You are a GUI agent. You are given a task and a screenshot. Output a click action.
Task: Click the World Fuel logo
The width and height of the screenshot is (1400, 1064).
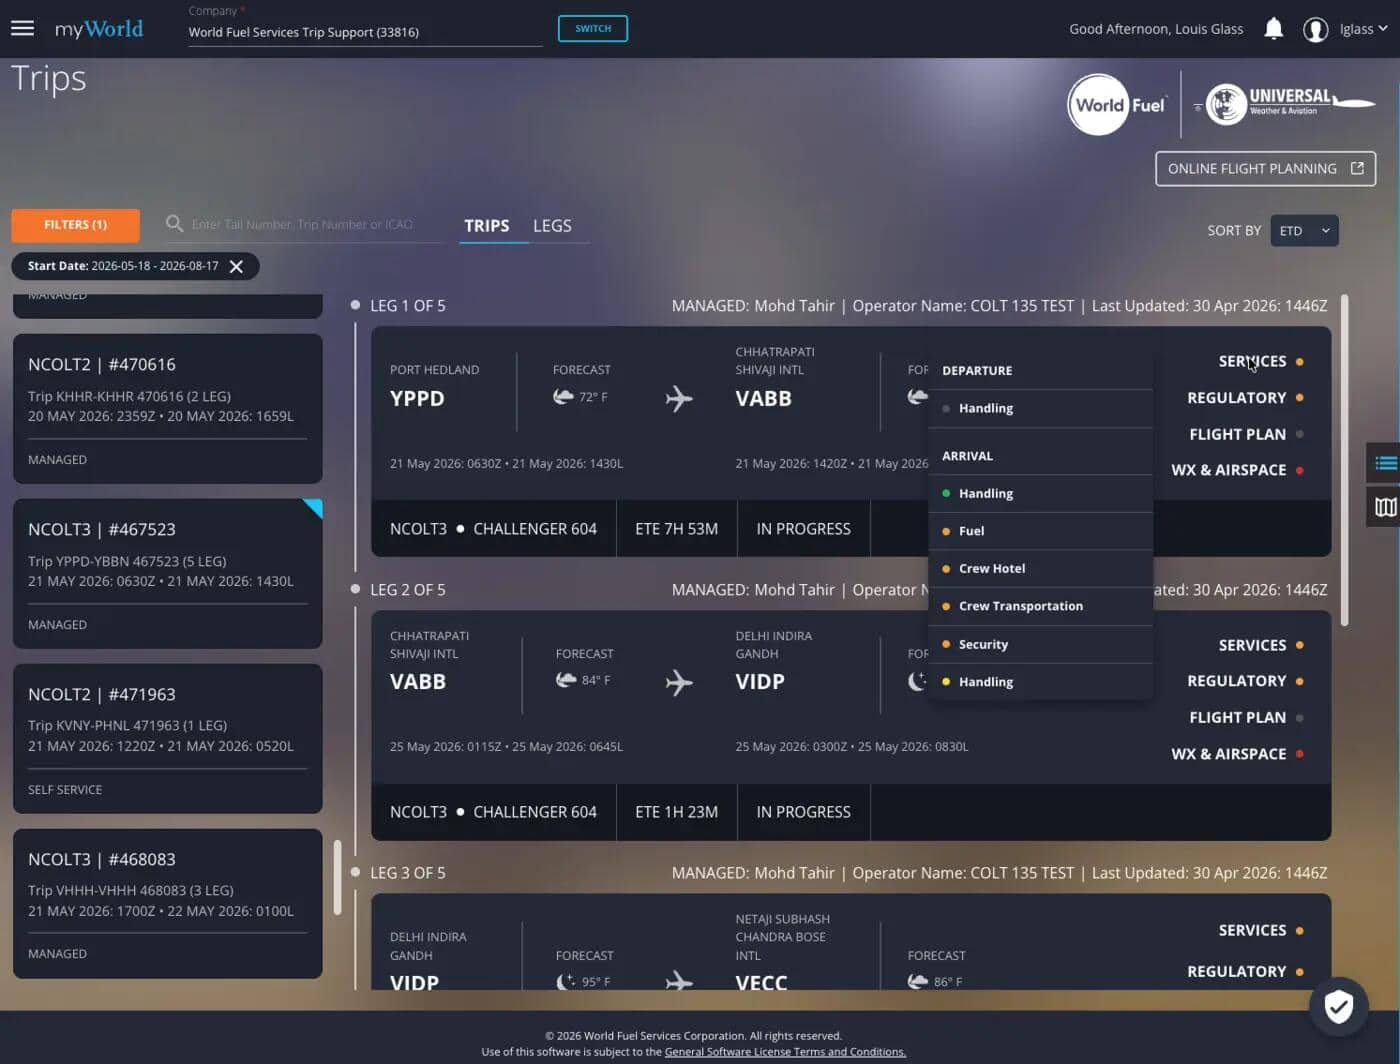(x=1118, y=104)
